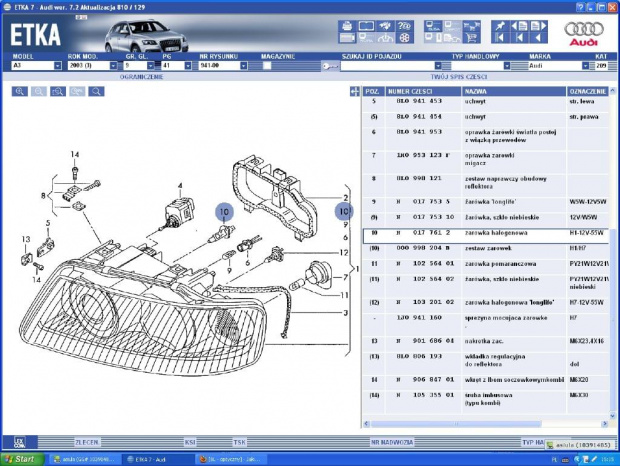Image resolution: width=620 pixels, height=466 pixels.
Task: Open the shopping cart icon
Action: (x=472, y=38)
